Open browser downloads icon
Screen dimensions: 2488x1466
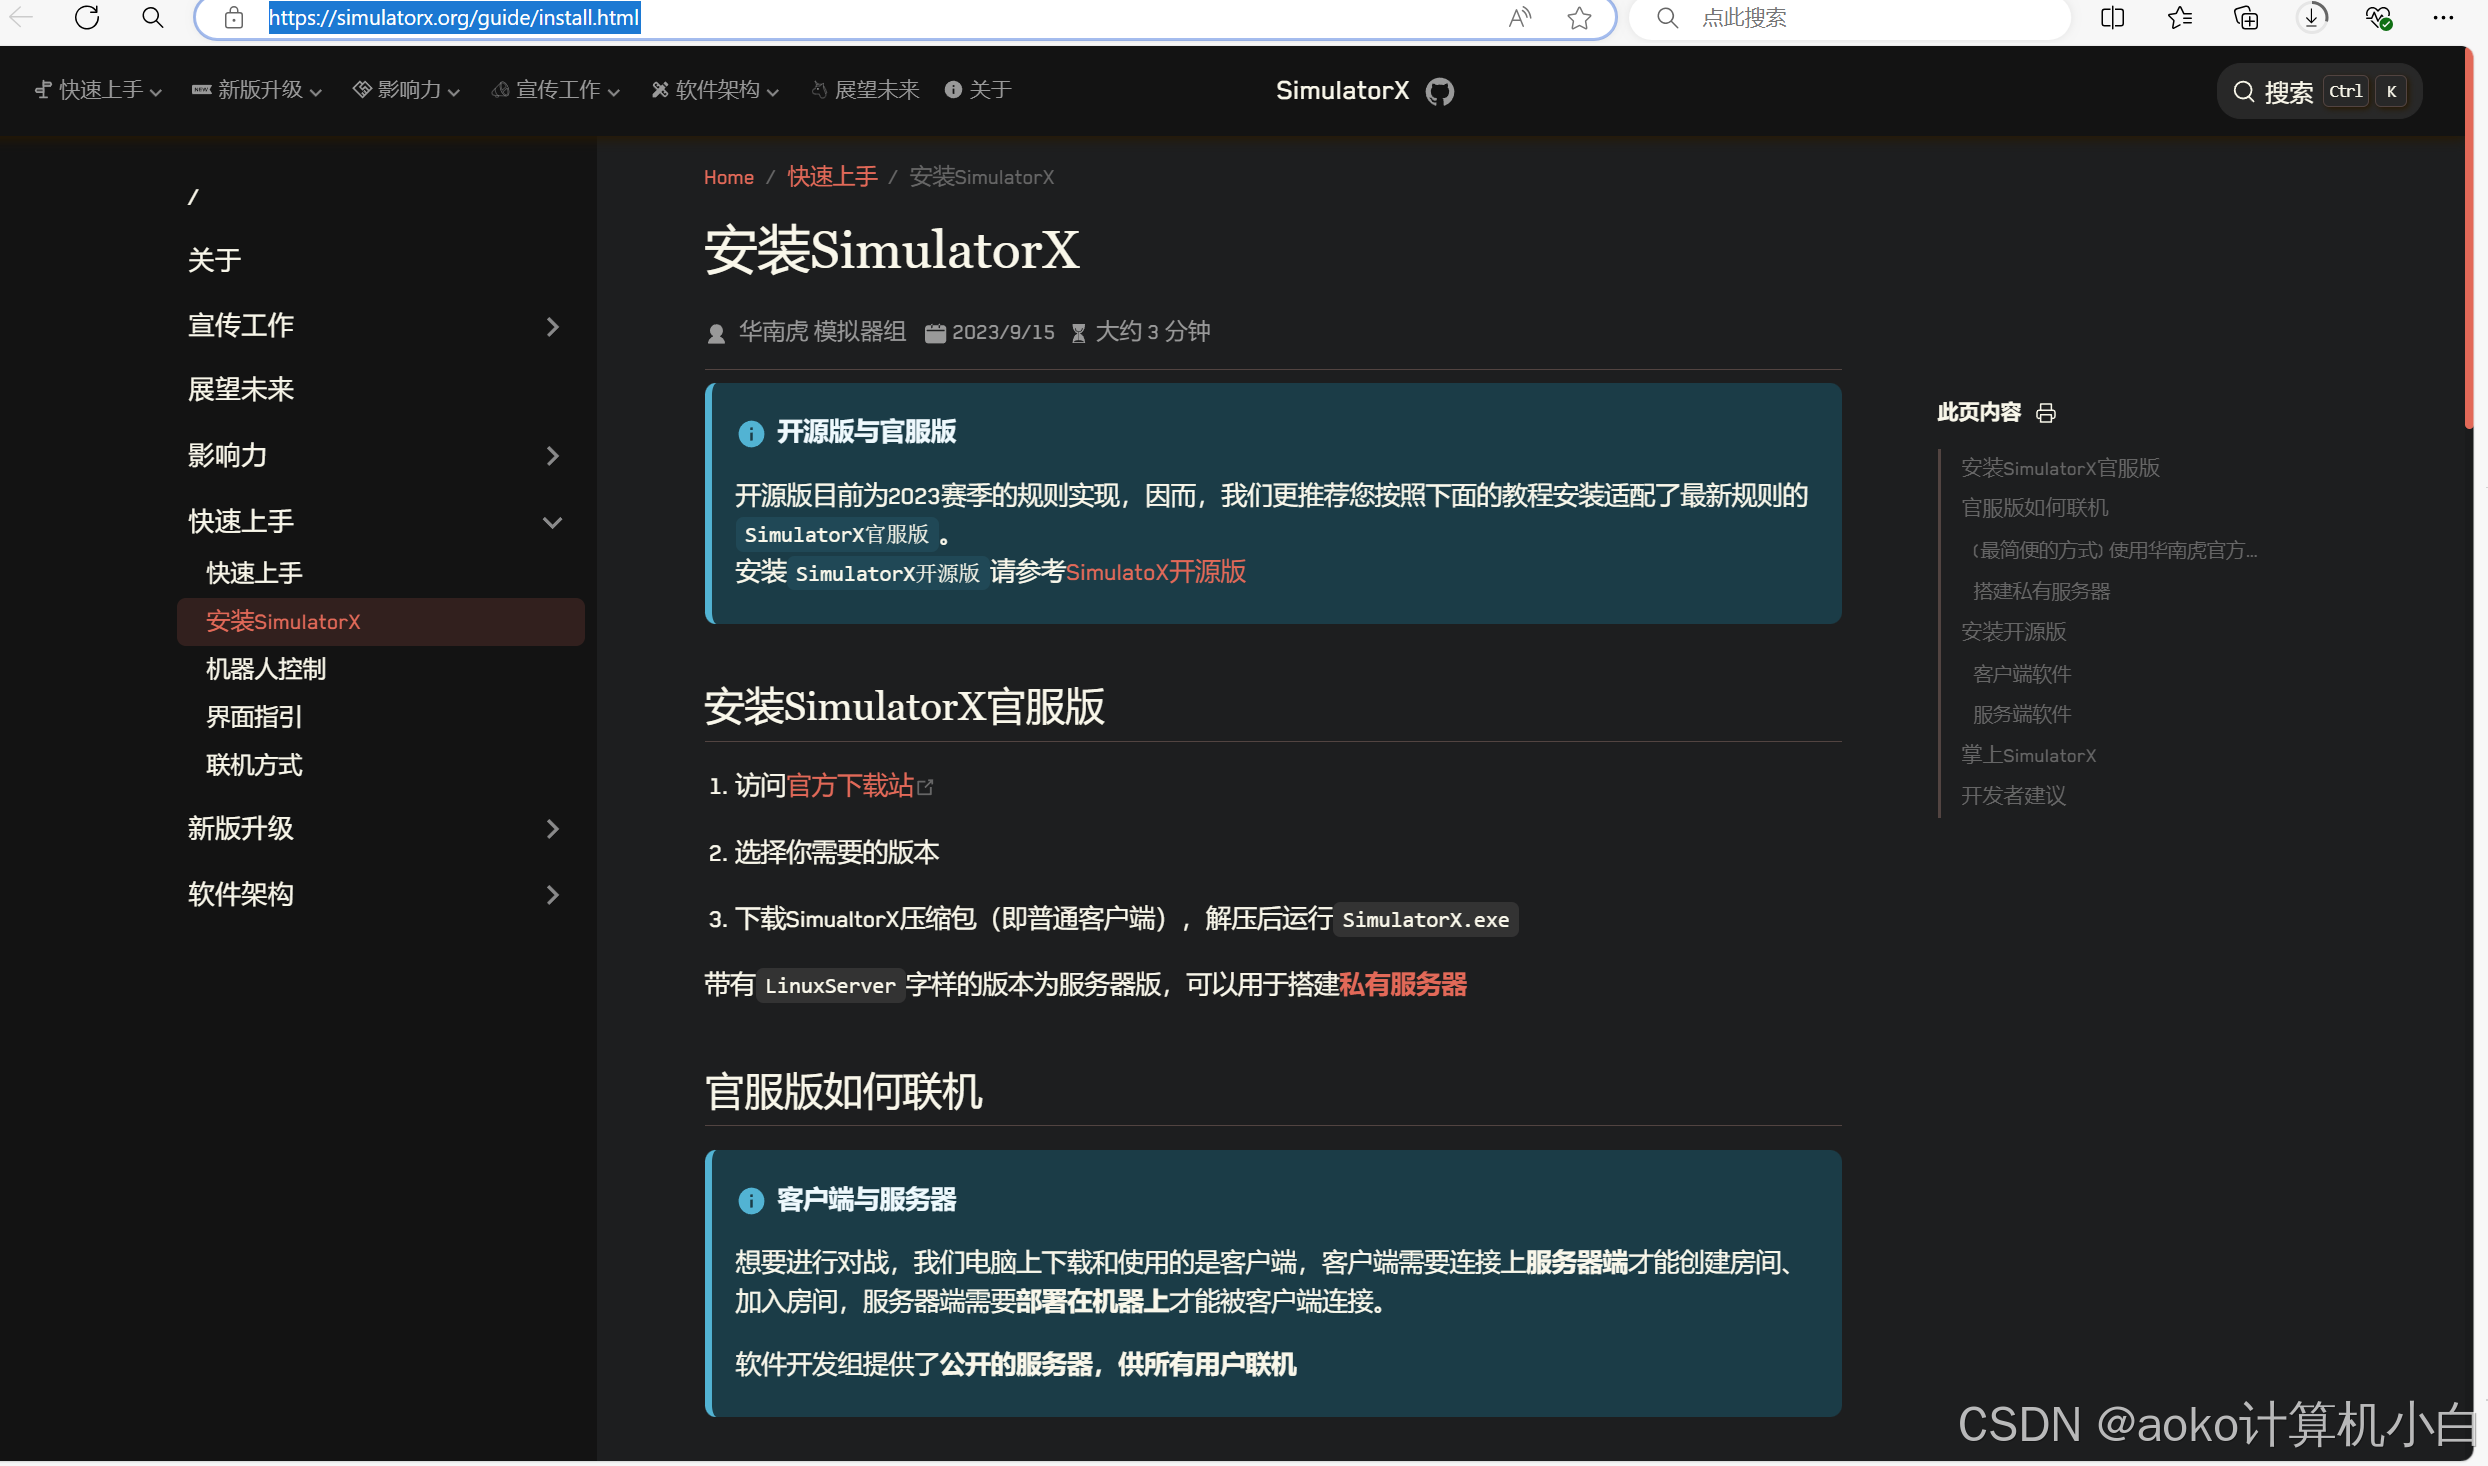[2312, 18]
